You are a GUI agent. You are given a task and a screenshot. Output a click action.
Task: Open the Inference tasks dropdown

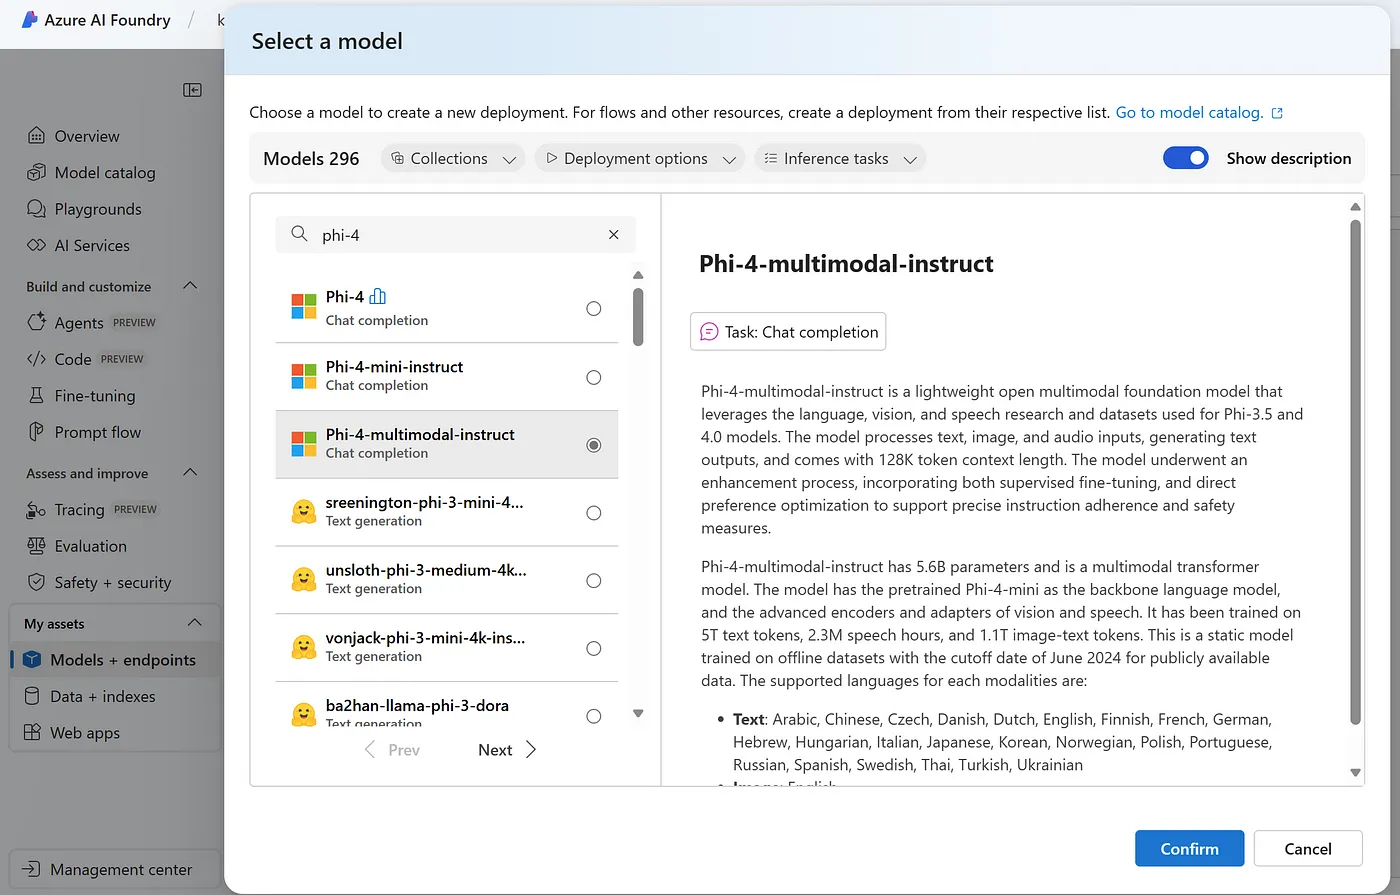[x=840, y=158]
